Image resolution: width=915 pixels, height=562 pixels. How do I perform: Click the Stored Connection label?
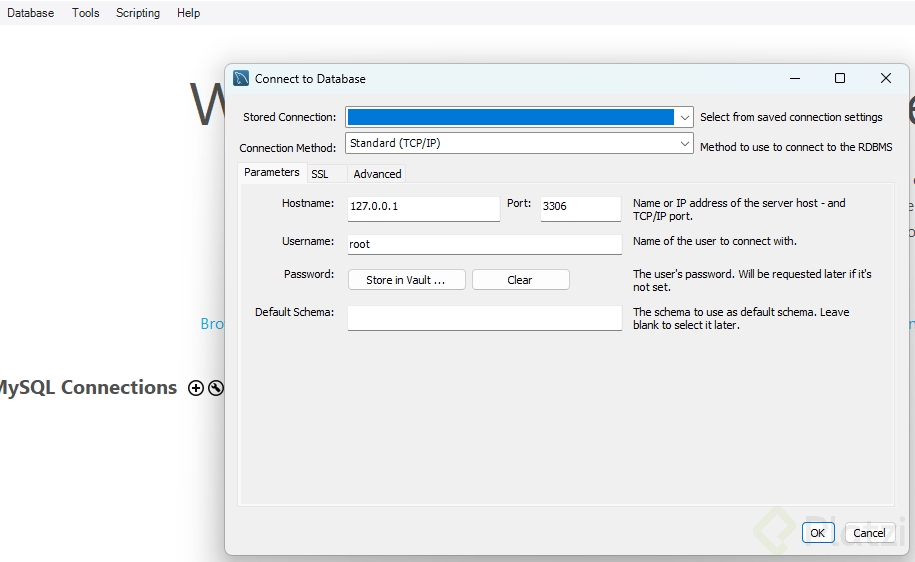click(289, 117)
